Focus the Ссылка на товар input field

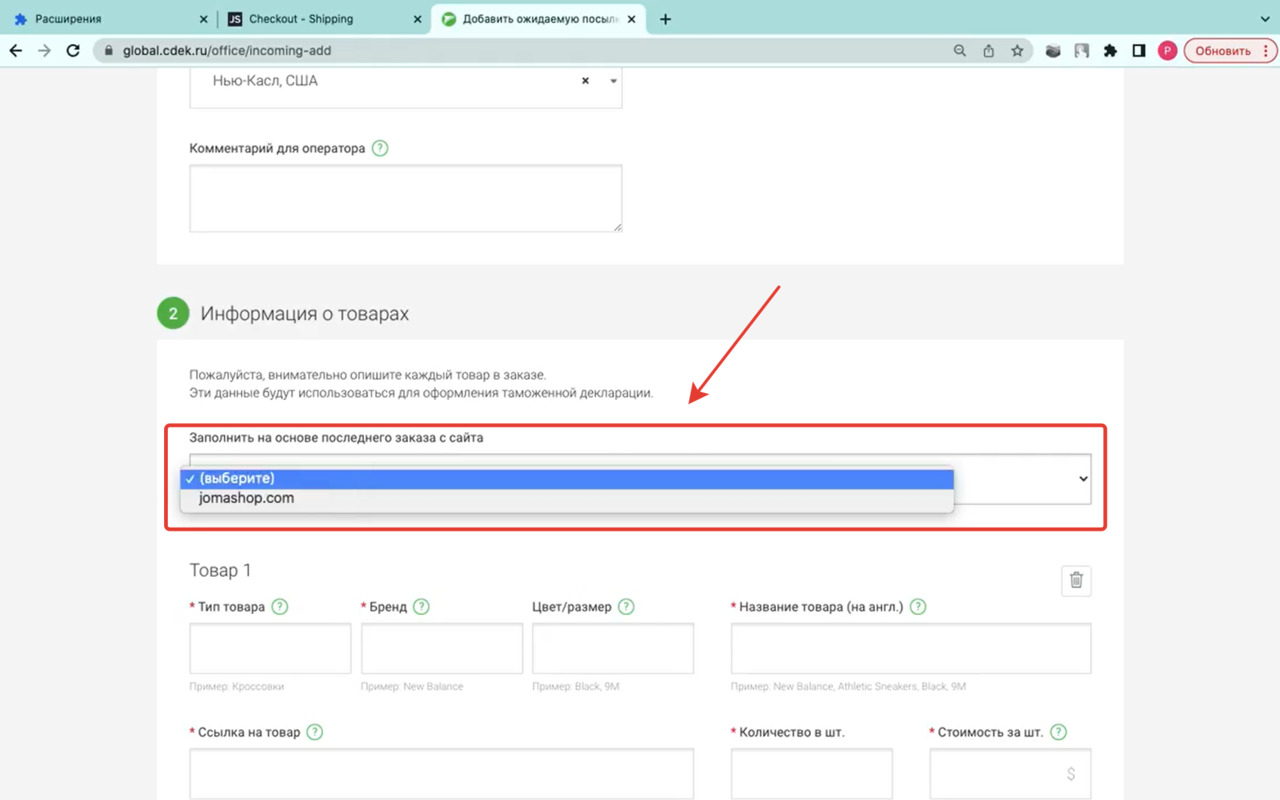click(442, 774)
